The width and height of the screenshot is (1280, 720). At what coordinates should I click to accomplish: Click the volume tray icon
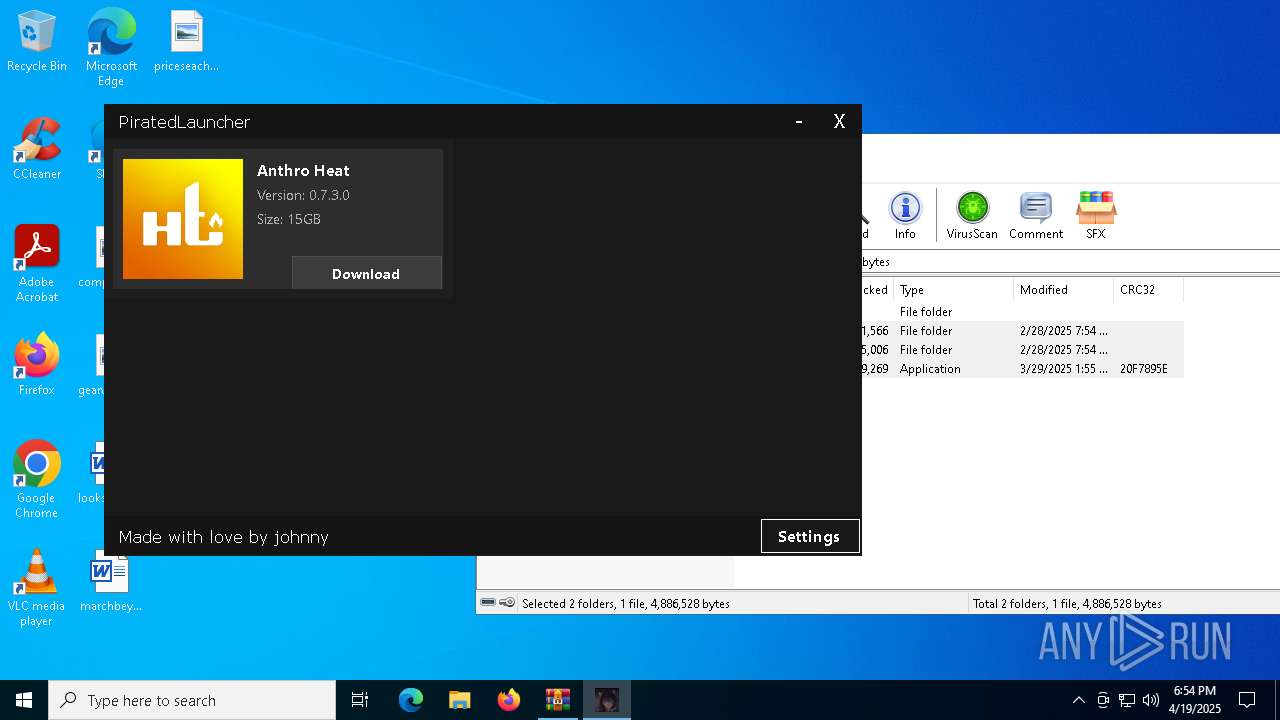[1151, 700]
